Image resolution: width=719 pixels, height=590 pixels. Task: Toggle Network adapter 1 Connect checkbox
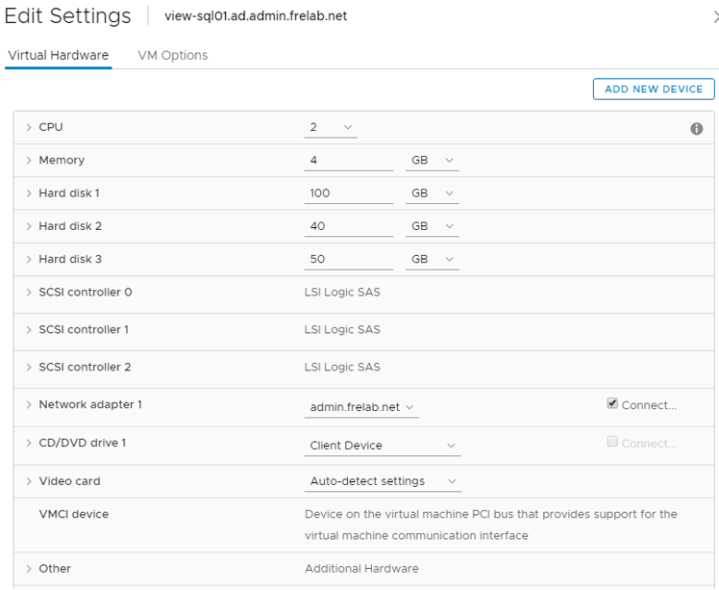click(612, 404)
